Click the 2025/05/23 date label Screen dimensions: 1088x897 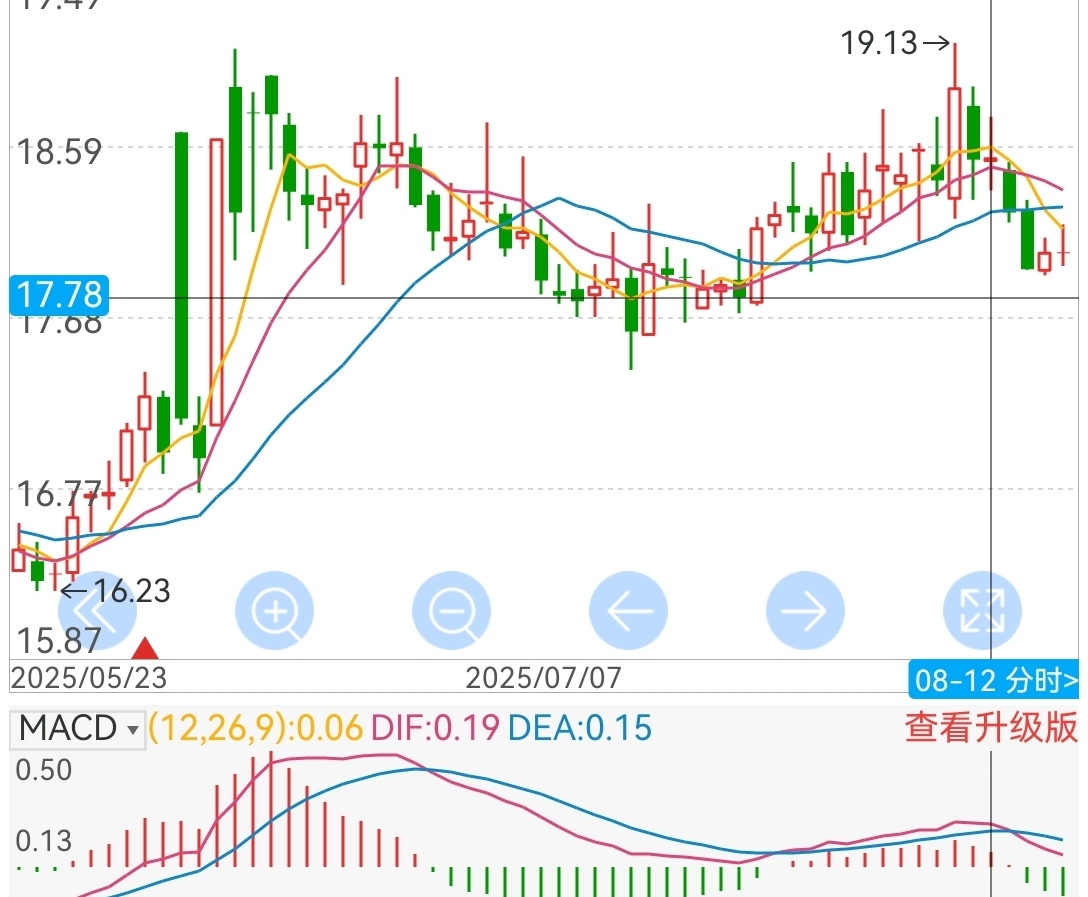coord(89,678)
